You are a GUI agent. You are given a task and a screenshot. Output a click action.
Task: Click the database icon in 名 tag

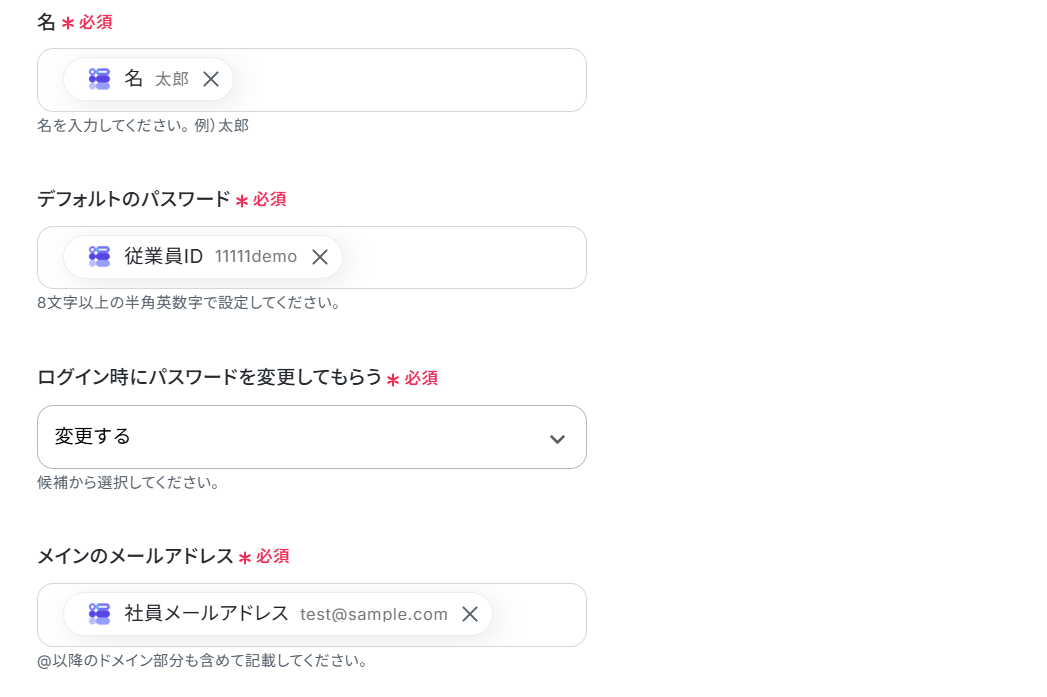point(99,79)
